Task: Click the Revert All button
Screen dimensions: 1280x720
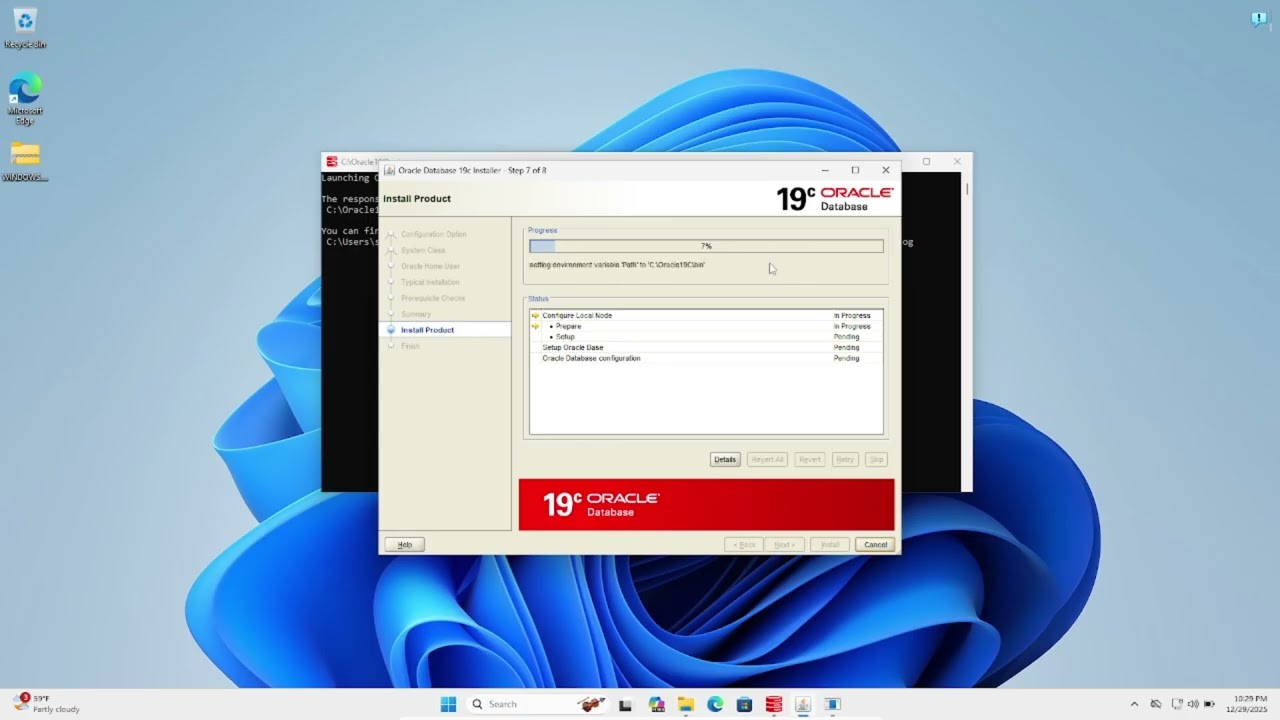Action: pos(767,459)
